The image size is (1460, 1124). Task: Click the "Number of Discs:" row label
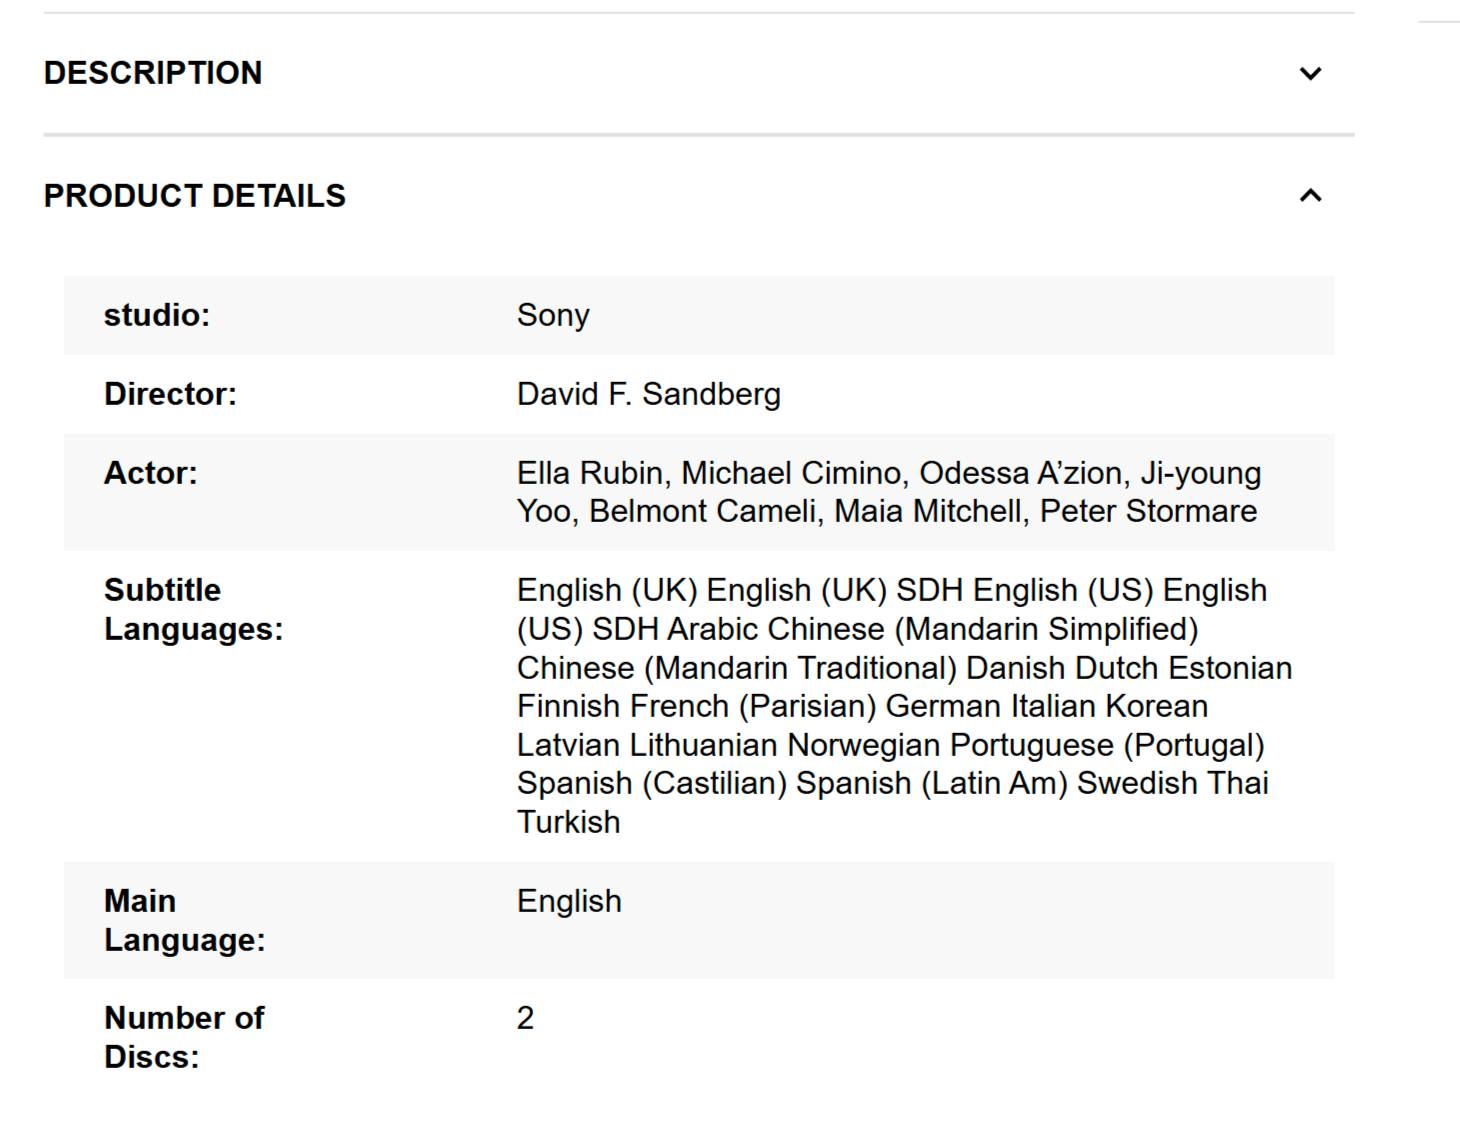pyautogui.click(x=184, y=1037)
